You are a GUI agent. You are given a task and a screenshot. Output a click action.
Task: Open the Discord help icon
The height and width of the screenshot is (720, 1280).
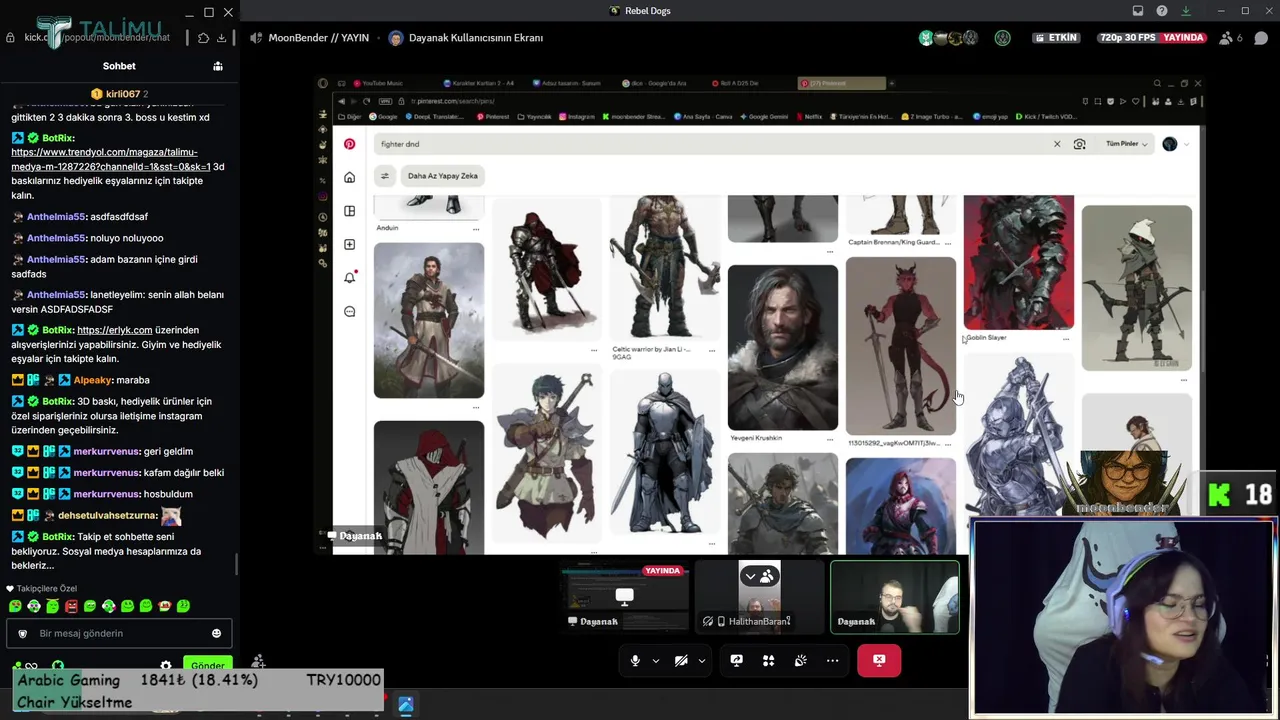tap(1162, 11)
